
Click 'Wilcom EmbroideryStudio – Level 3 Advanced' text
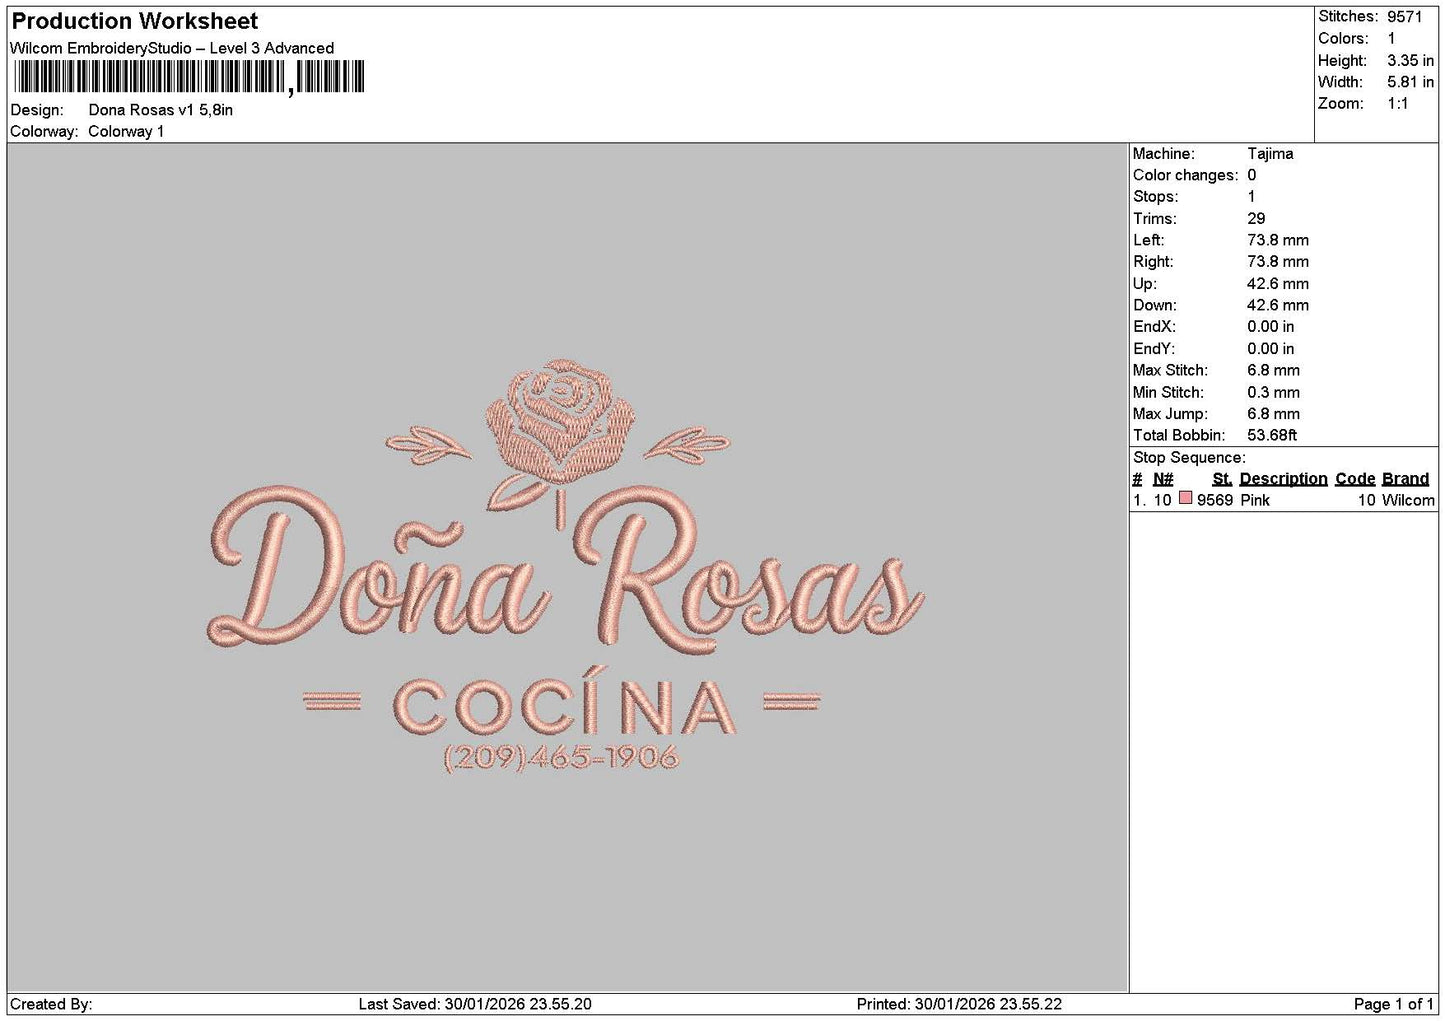tap(172, 48)
